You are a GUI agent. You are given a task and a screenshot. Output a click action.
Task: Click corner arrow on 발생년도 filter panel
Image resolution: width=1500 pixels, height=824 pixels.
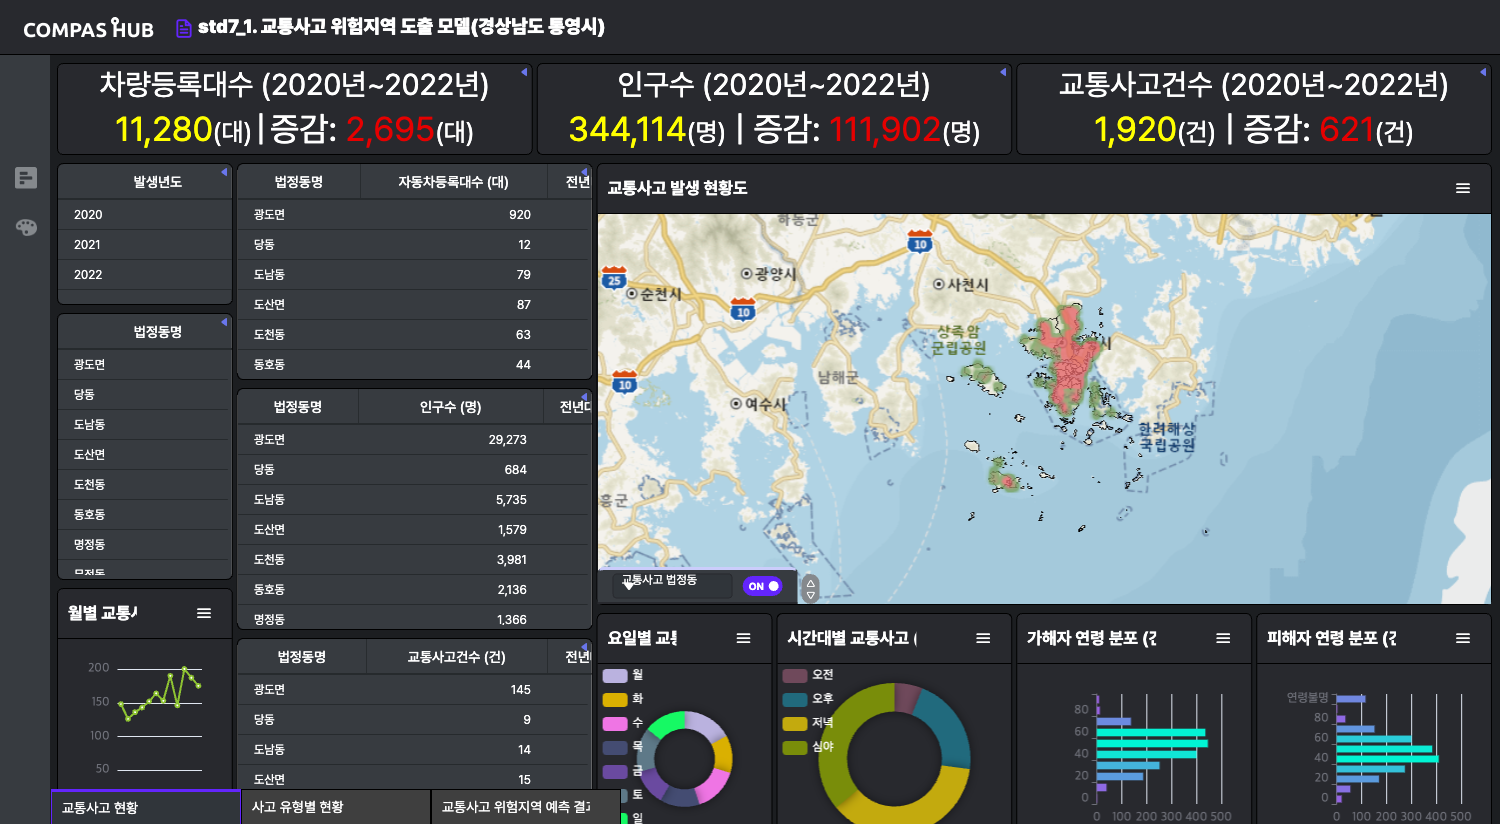tap(224, 172)
